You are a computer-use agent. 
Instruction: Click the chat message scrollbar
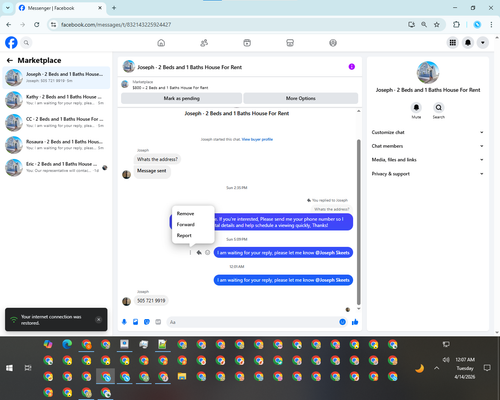(x=359, y=222)
